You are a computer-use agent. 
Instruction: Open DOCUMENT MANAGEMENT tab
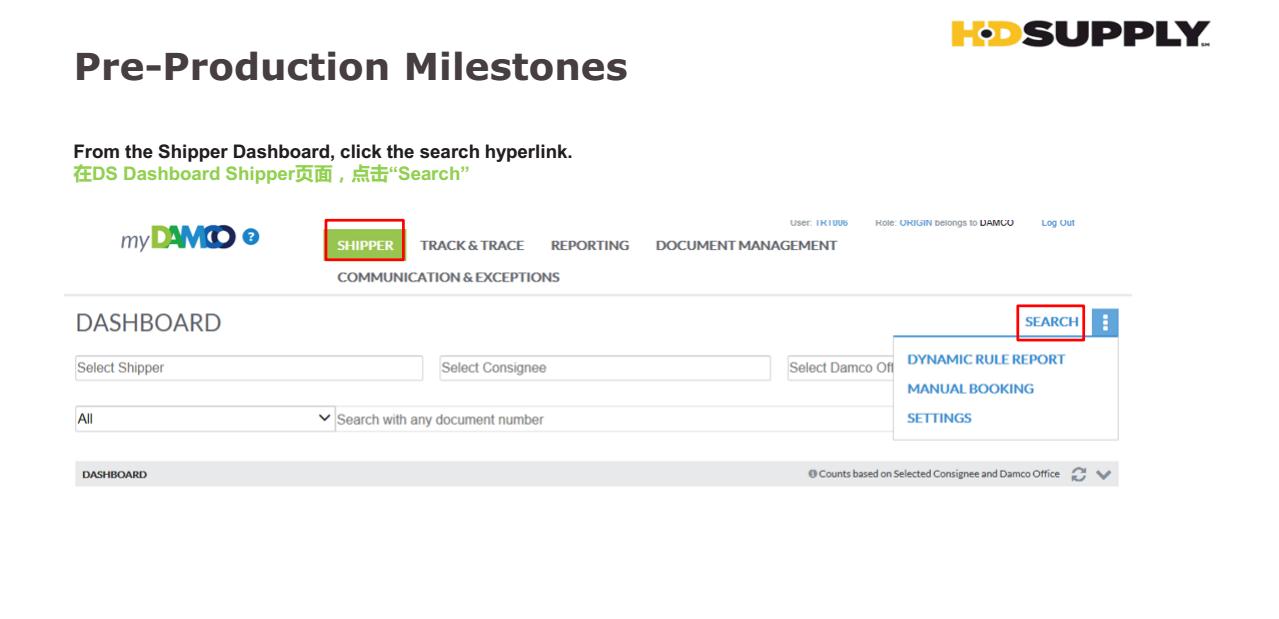click(746, 245)
